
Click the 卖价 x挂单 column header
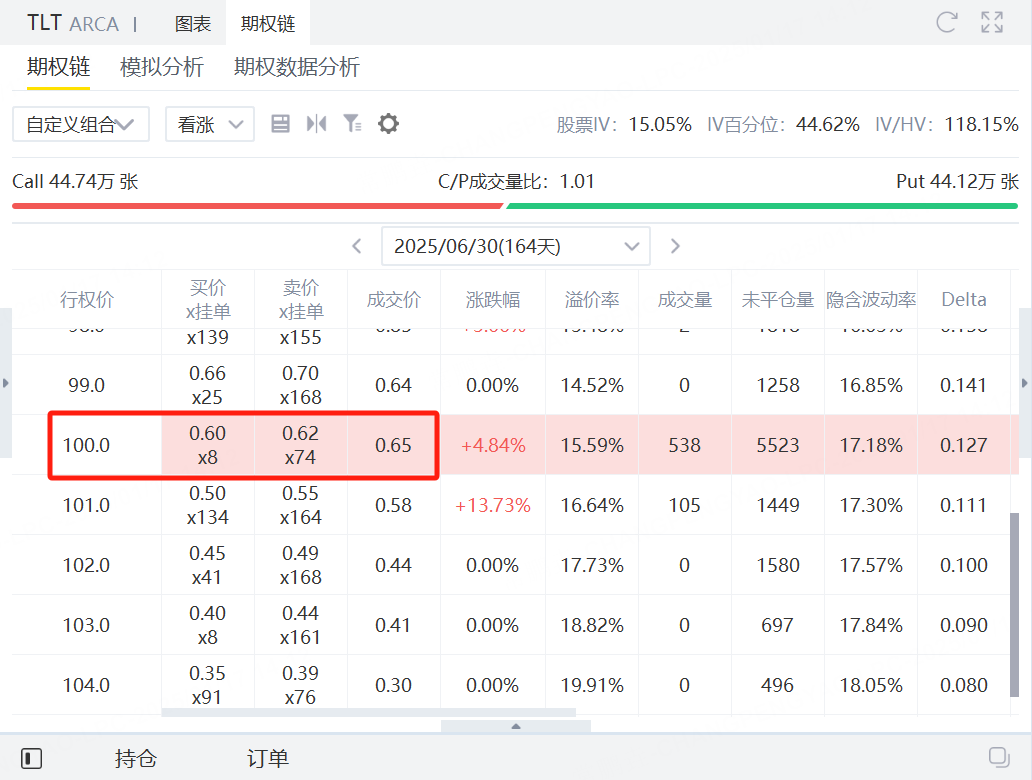(301, 299)
